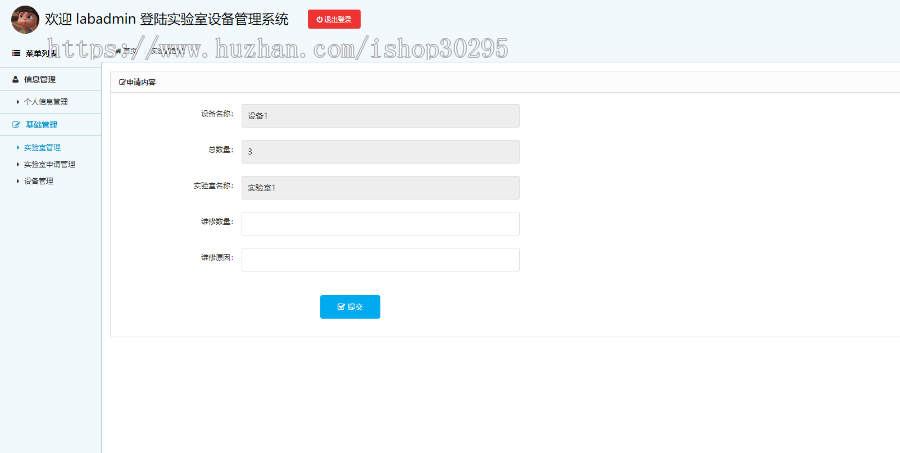This screenshot has height=453, width=900.
Task: Go to 首页 via the home breadcrumb
Action: pos(126,51)
